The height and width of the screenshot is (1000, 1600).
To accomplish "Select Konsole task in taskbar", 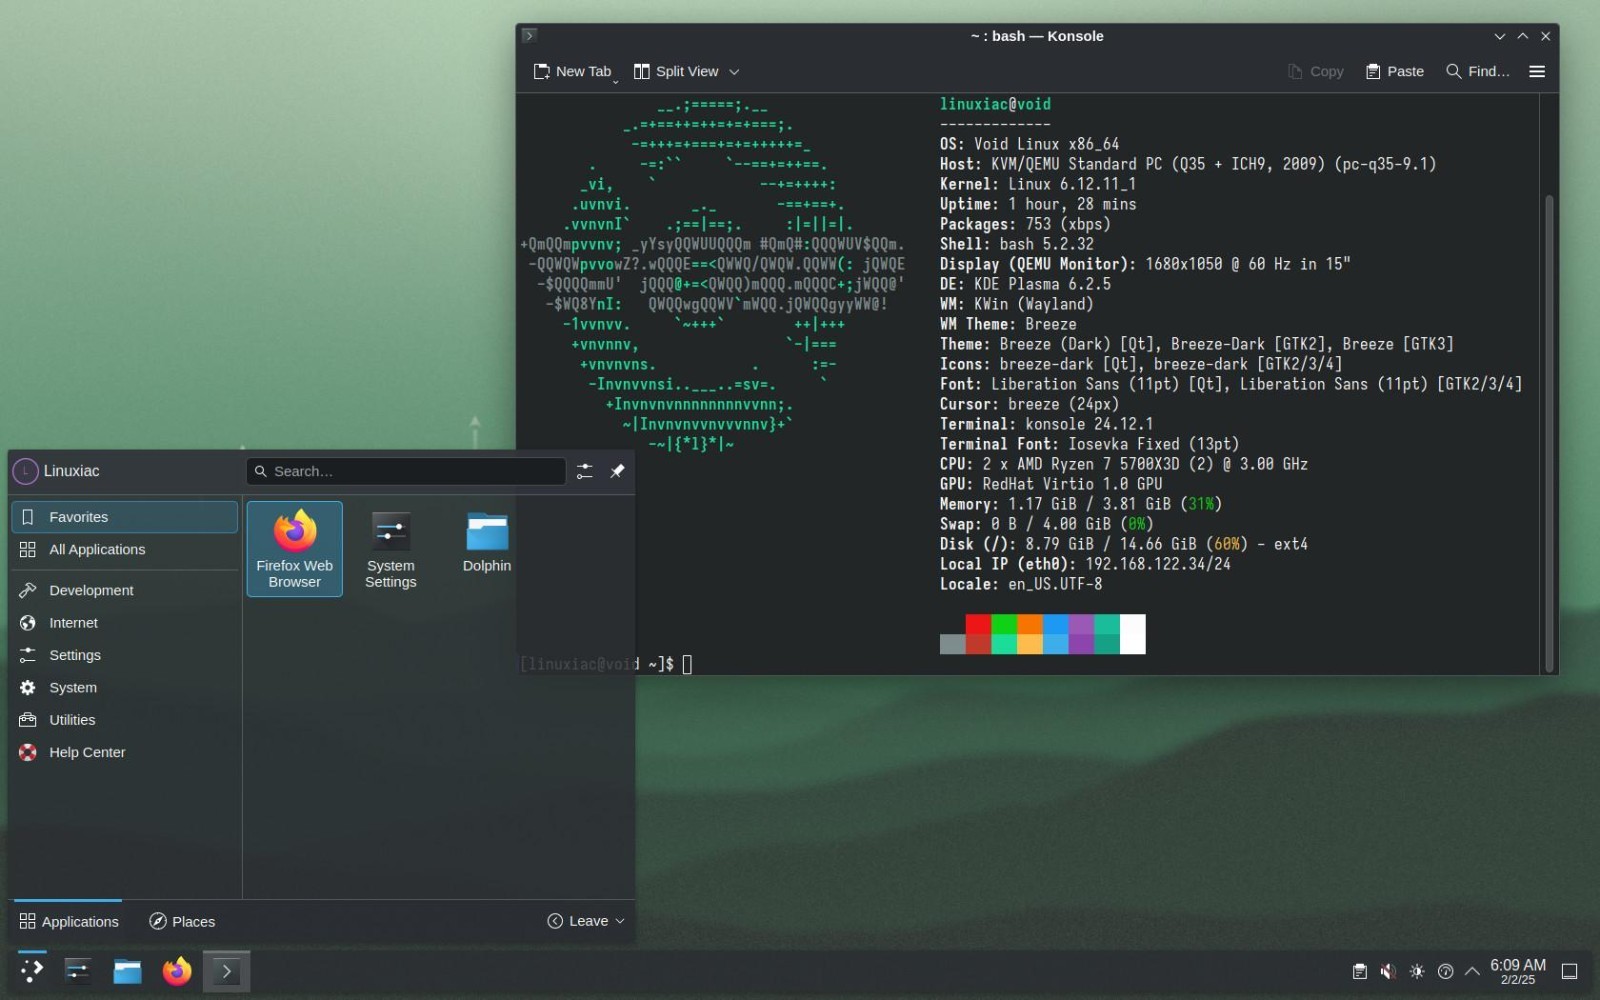I will (x=226, y=971).
